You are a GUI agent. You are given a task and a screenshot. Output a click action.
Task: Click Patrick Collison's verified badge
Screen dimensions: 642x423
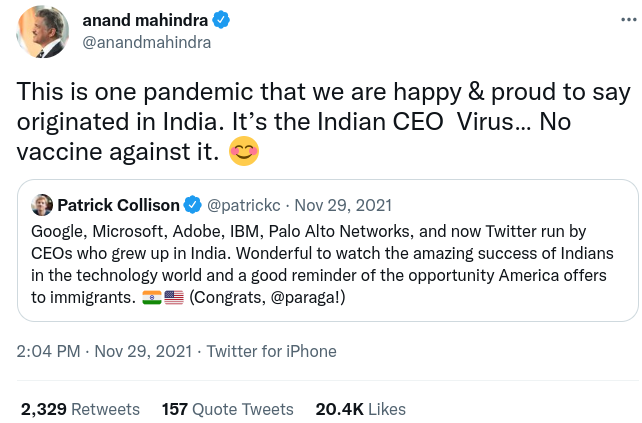[193, 205]
